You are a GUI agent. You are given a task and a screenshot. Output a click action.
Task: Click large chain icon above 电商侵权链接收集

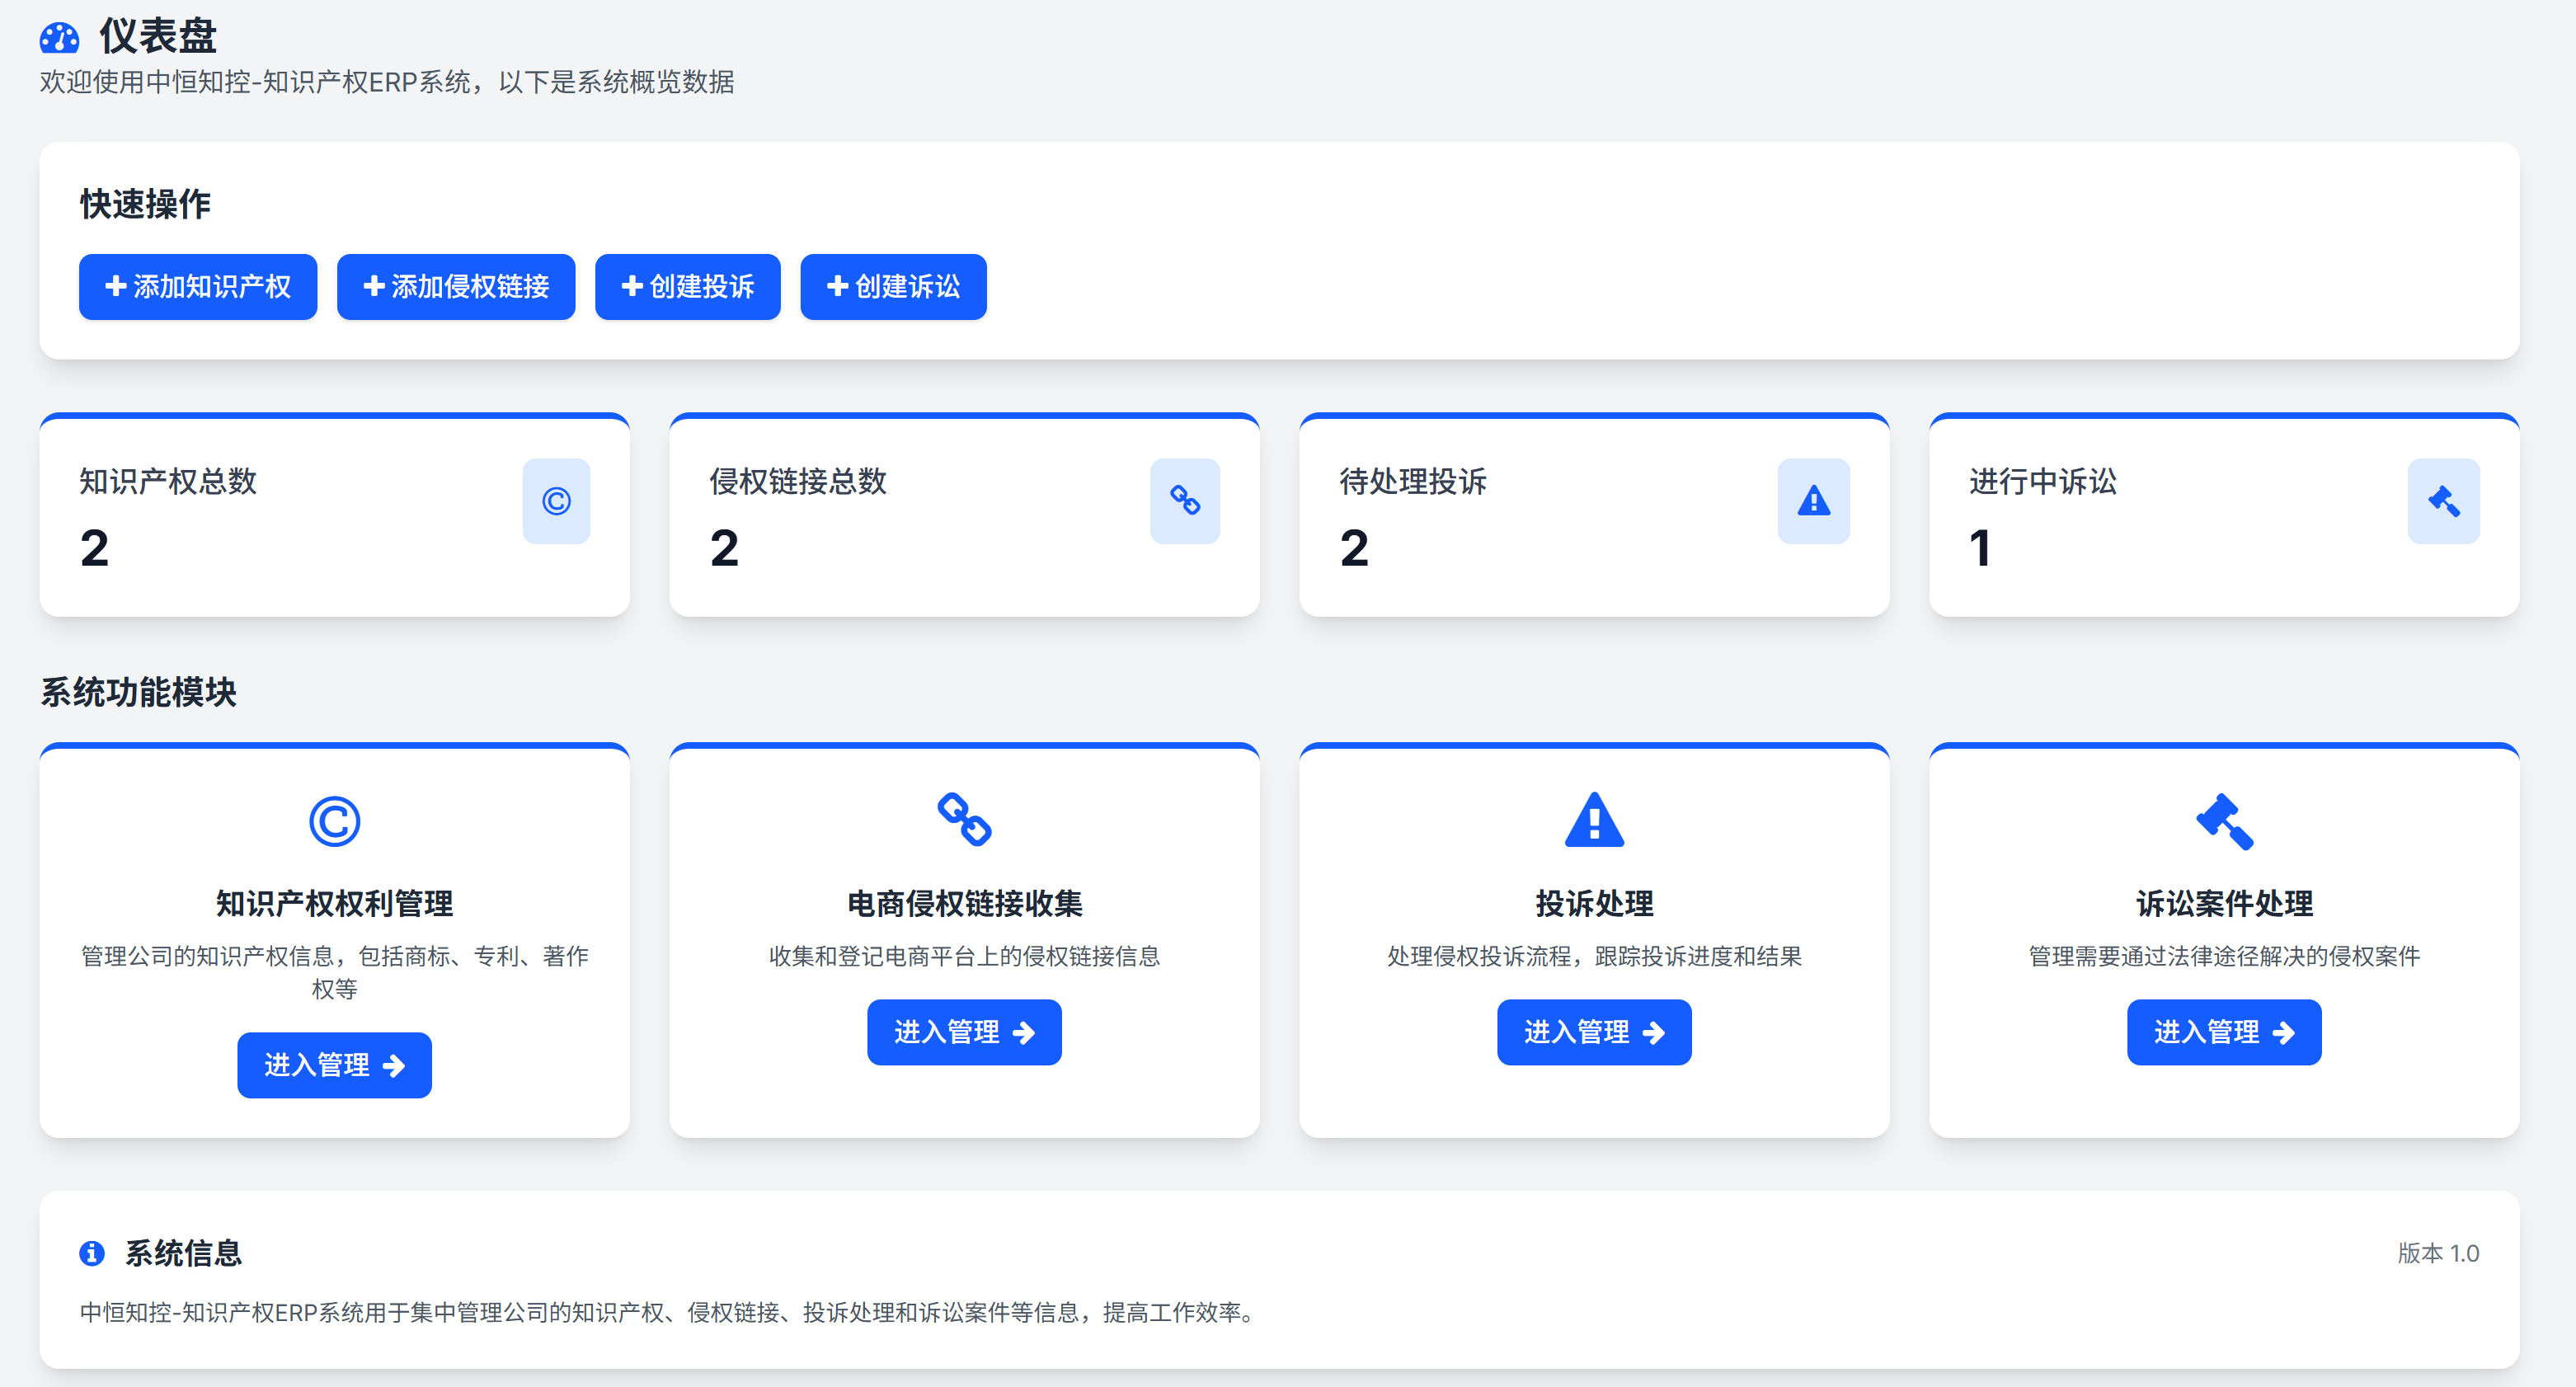pyautogui.click(x=964, y=819)
